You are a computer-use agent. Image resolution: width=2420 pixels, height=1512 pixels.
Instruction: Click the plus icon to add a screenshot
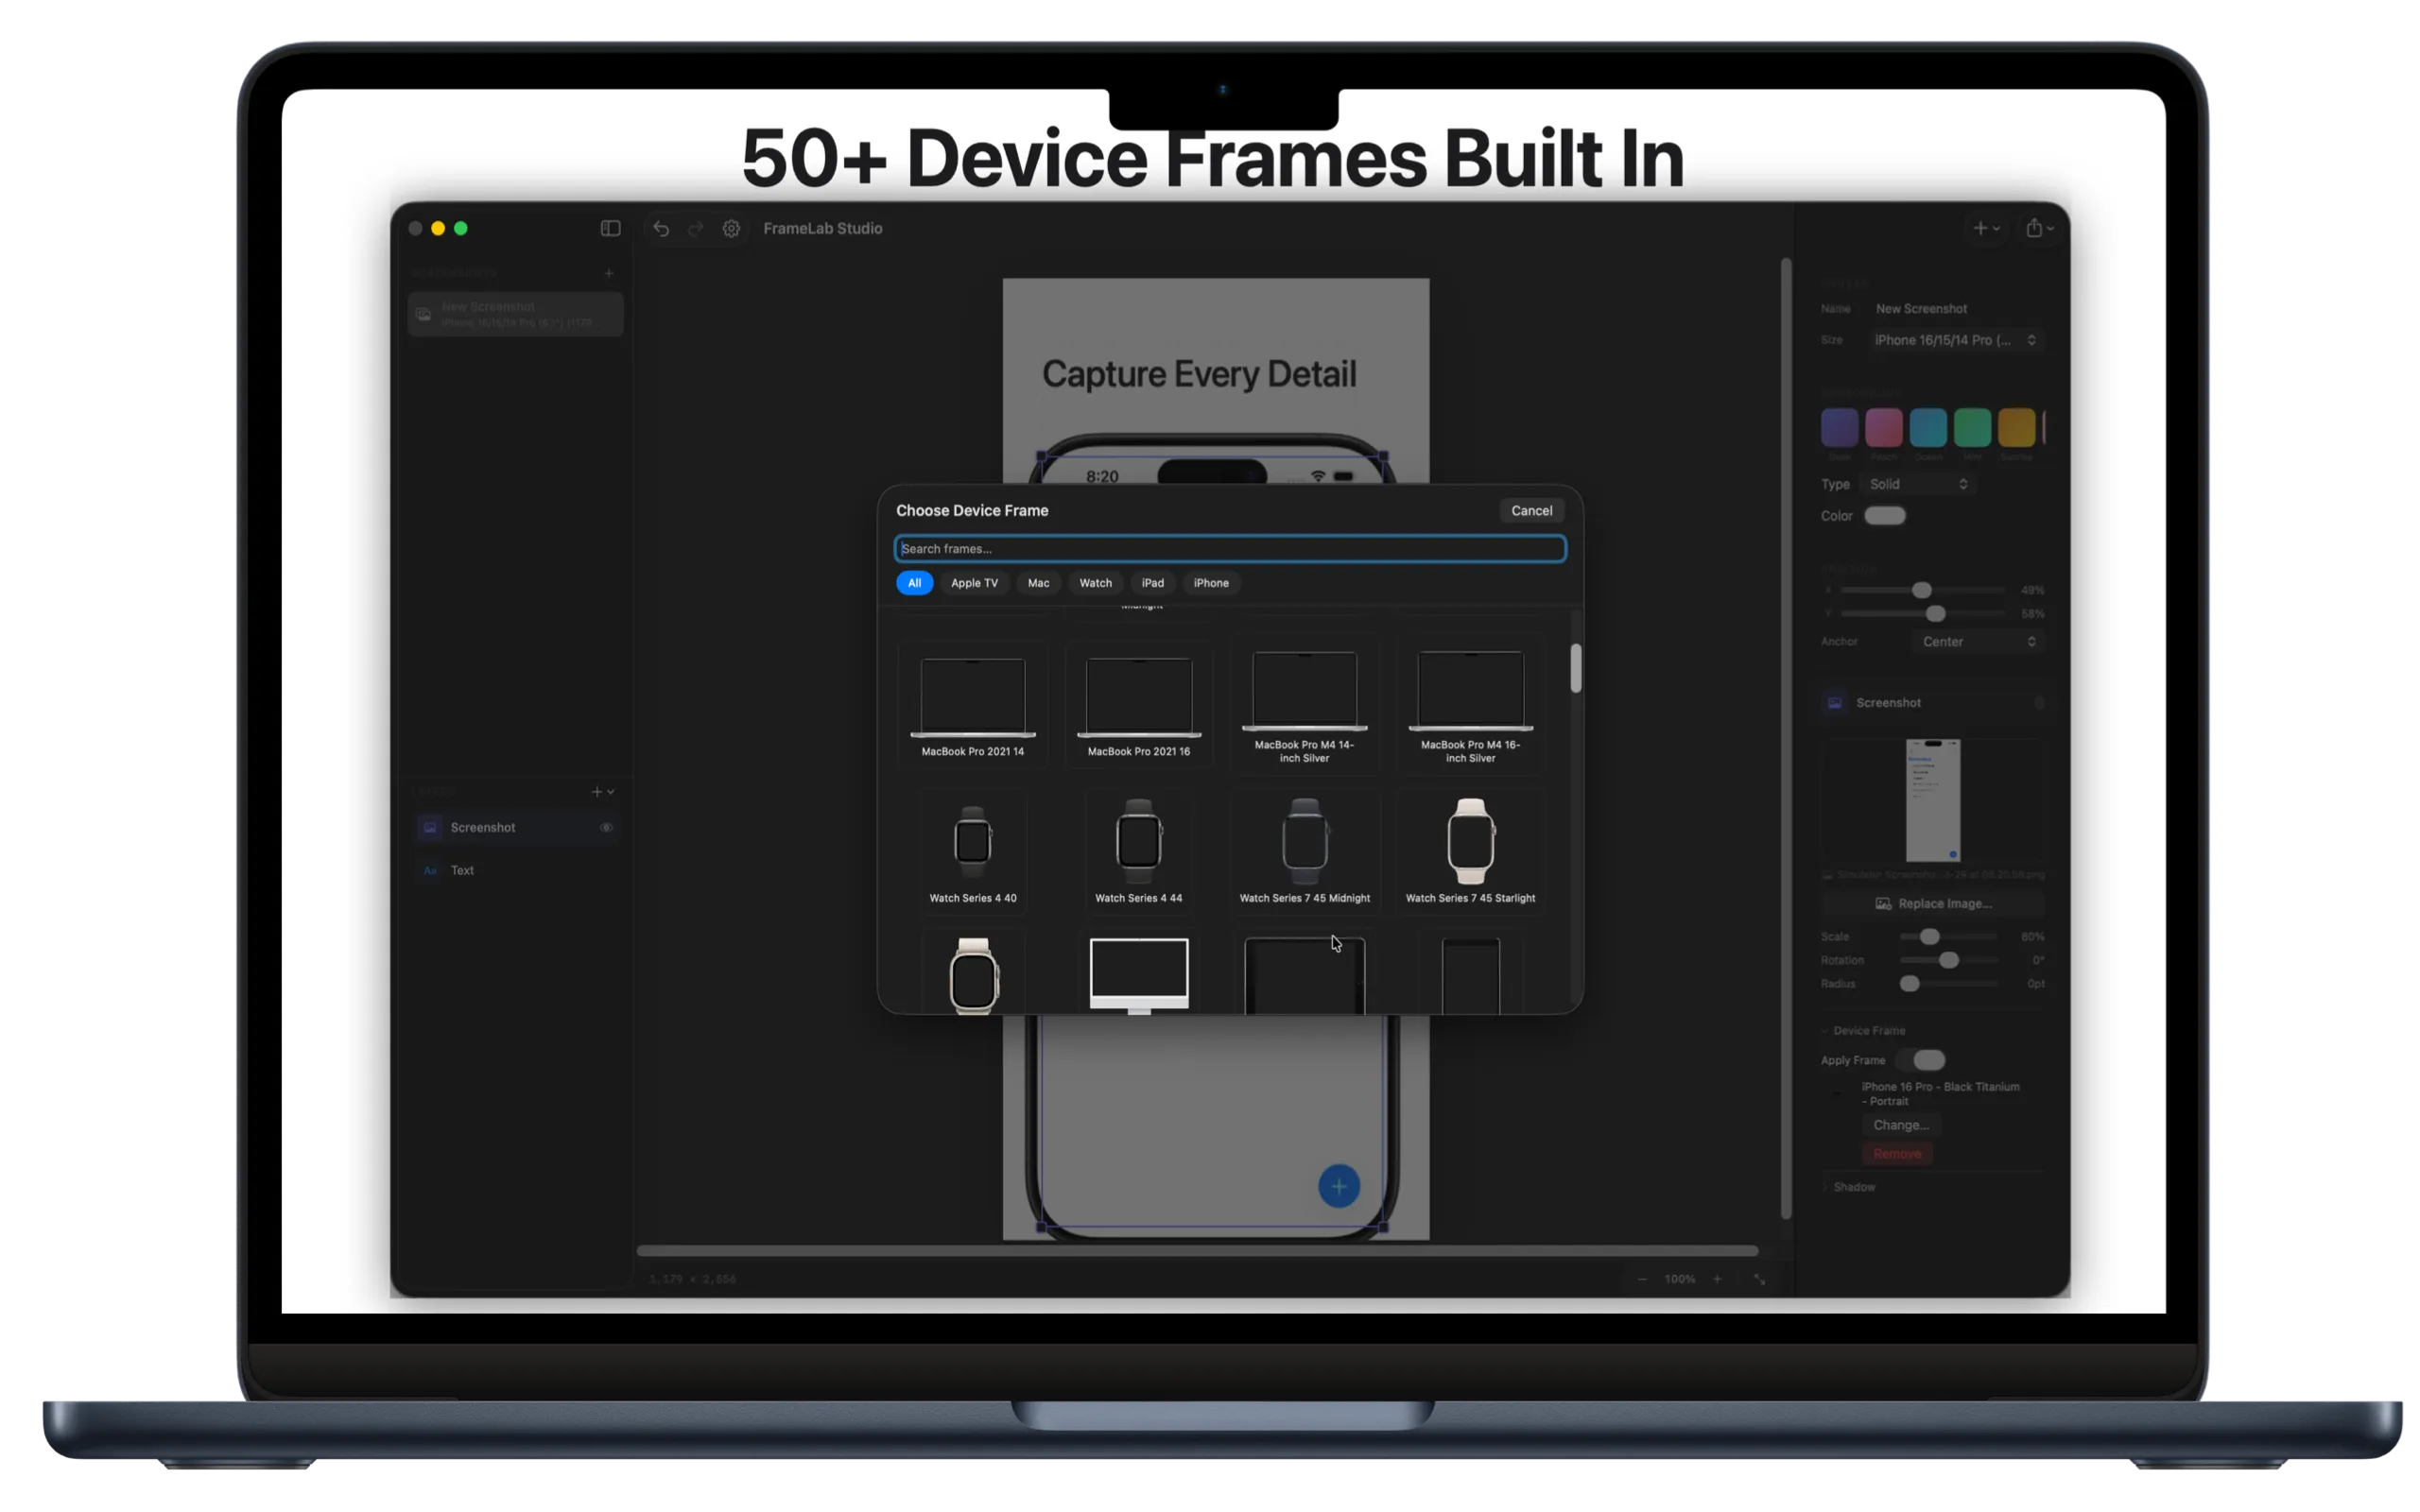click(x=609, y=272)
